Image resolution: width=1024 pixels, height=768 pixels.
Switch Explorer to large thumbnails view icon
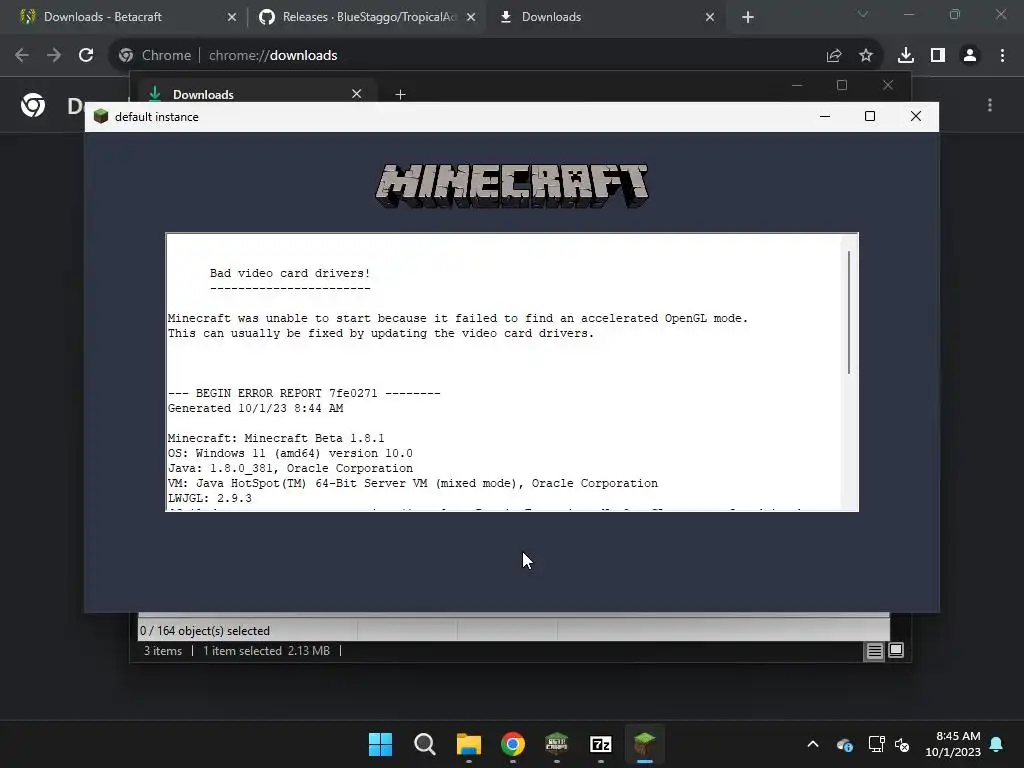coord(896,650)
